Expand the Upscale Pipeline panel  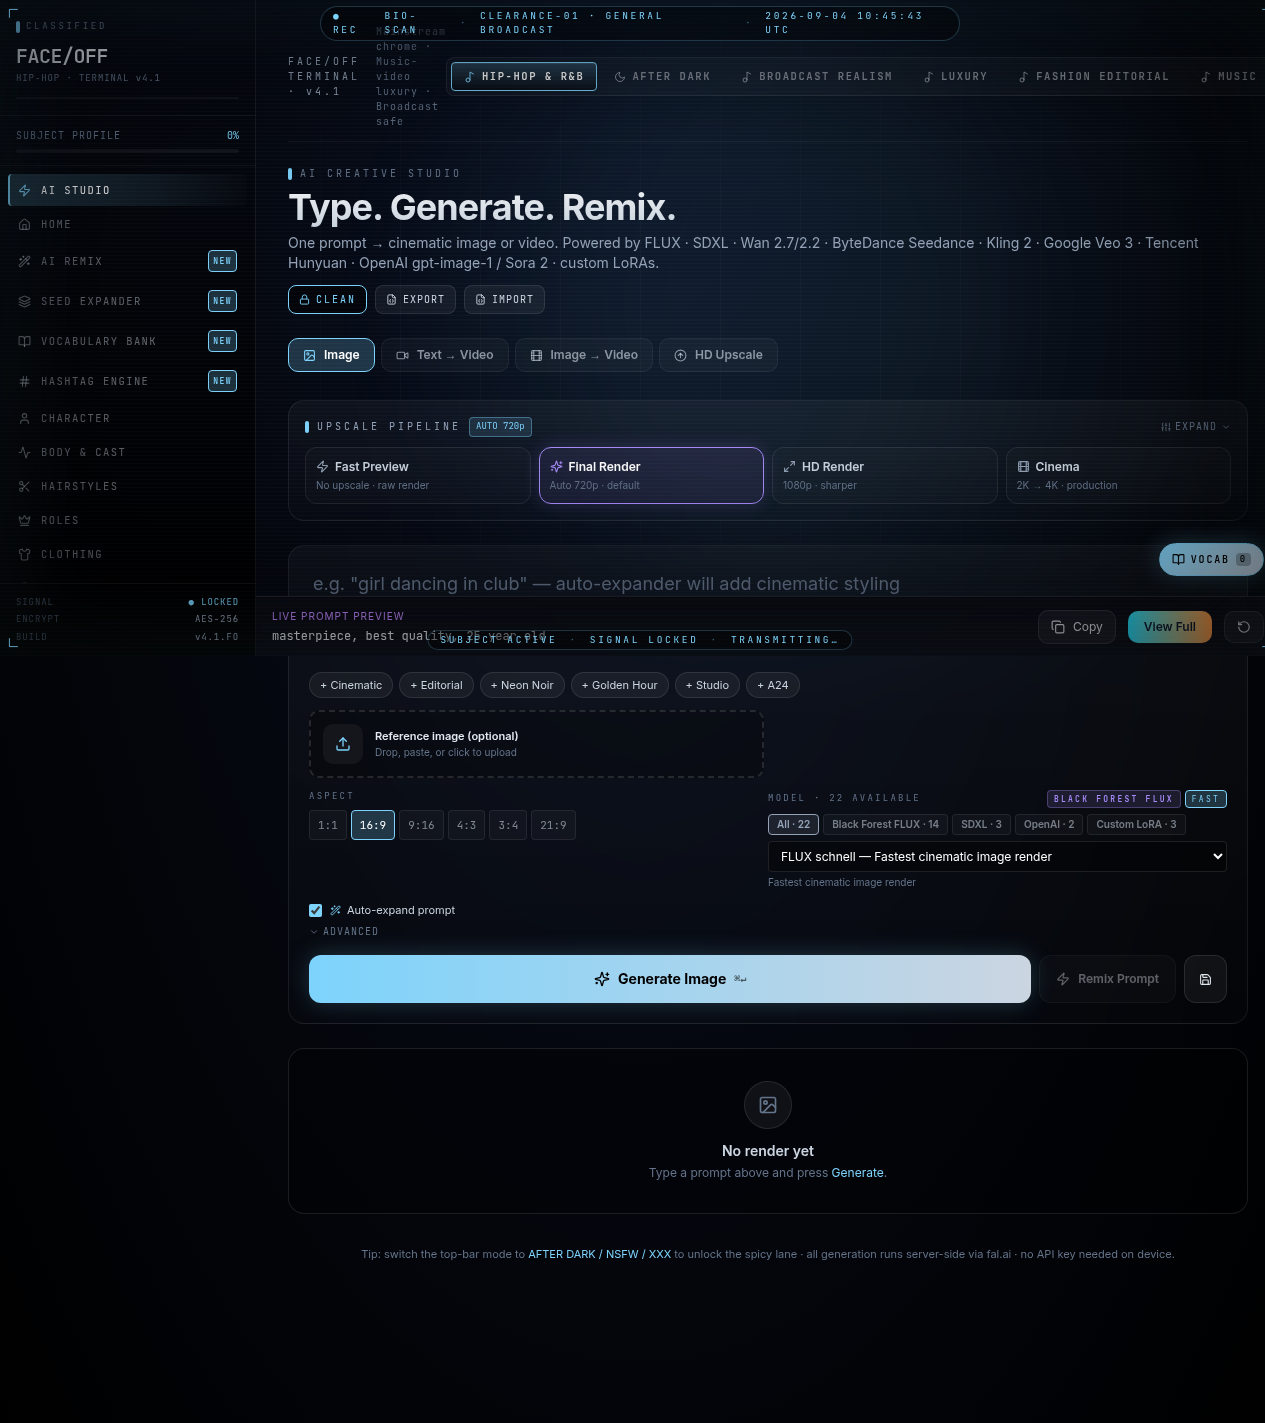[1195, 427]
